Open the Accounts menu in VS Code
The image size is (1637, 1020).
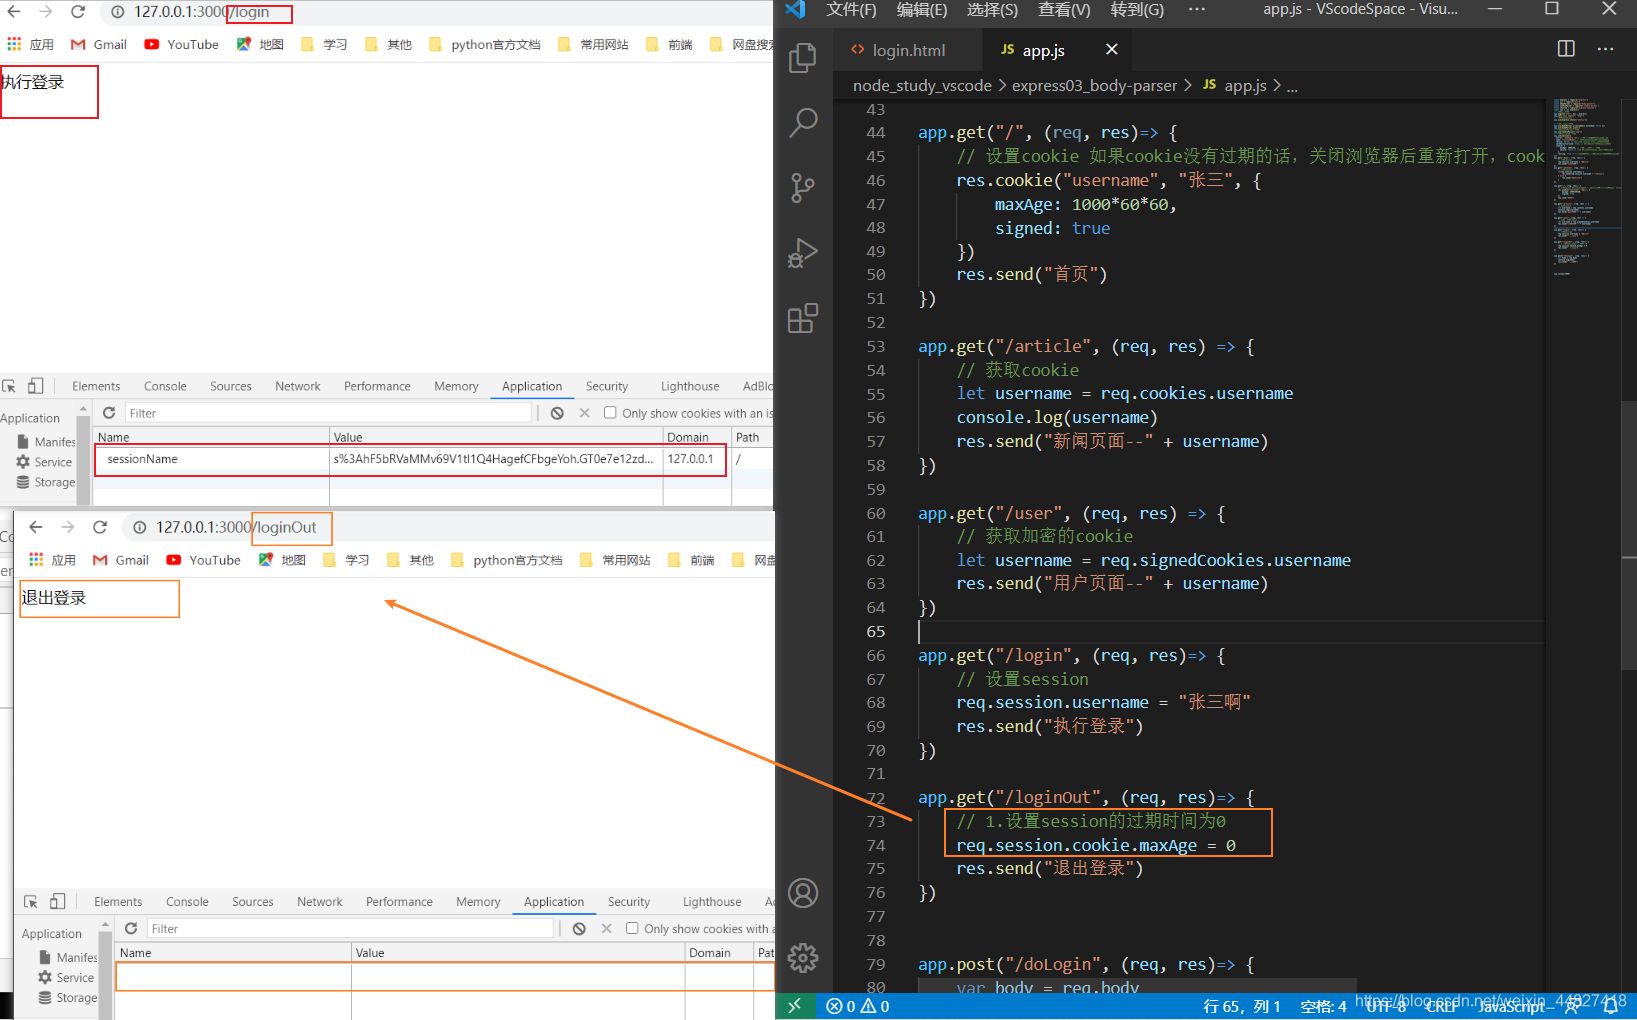(803, 893)
